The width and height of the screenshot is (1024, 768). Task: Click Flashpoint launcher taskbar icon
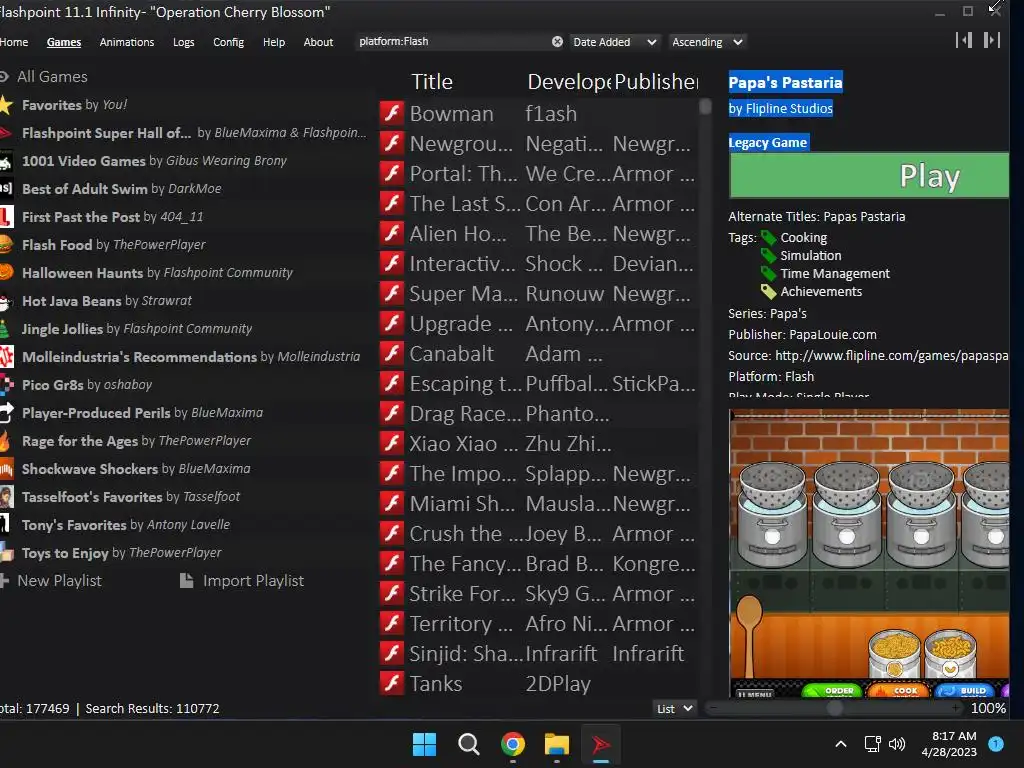click(601, 744)
